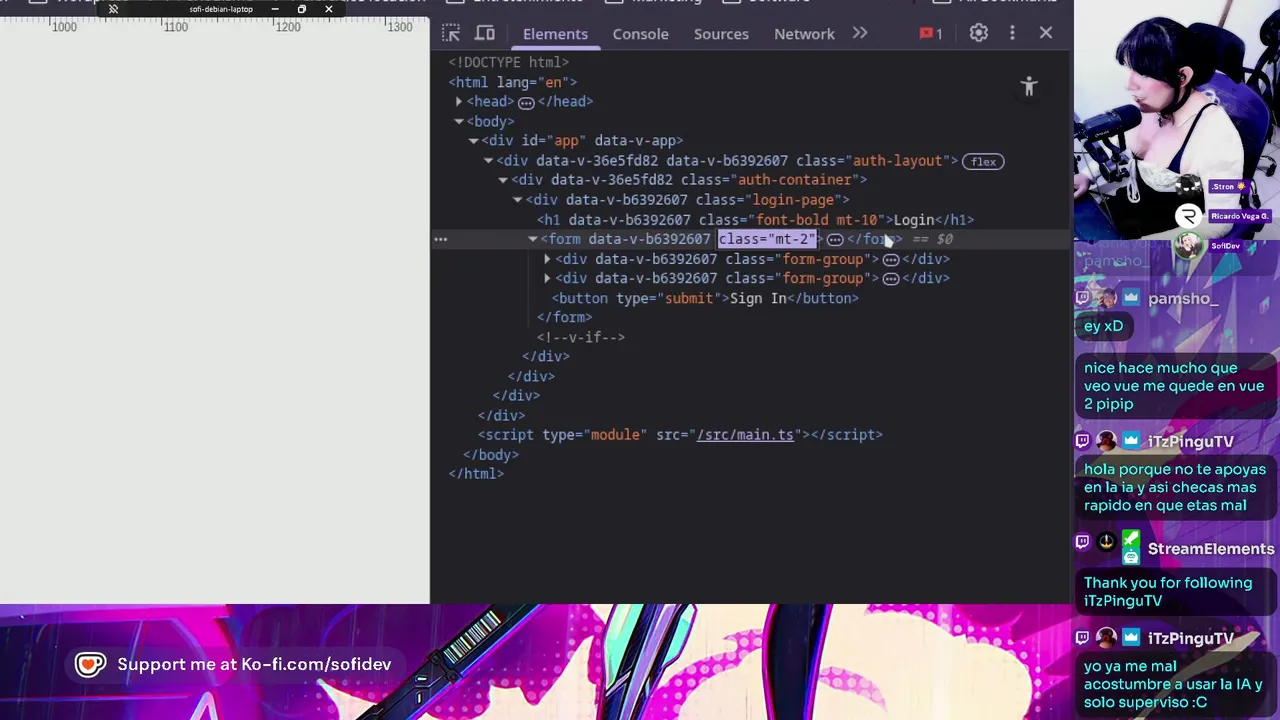Select the closing </html> tag row
This screenshot has height=720, width=1280.
click(477, 474)
